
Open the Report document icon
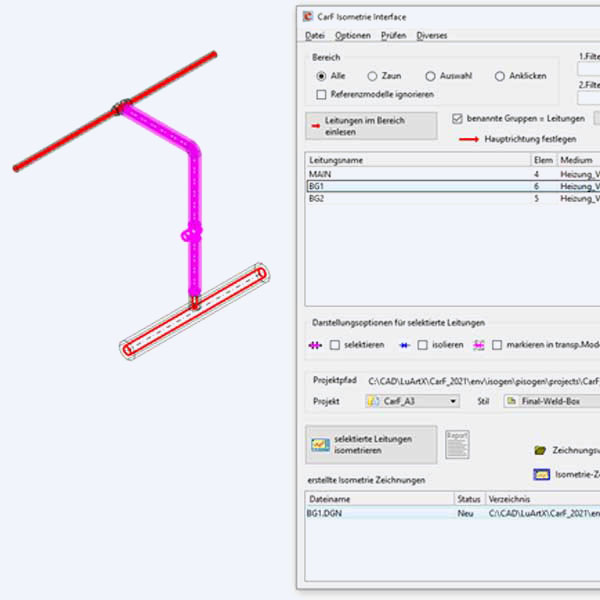(457, 445)
